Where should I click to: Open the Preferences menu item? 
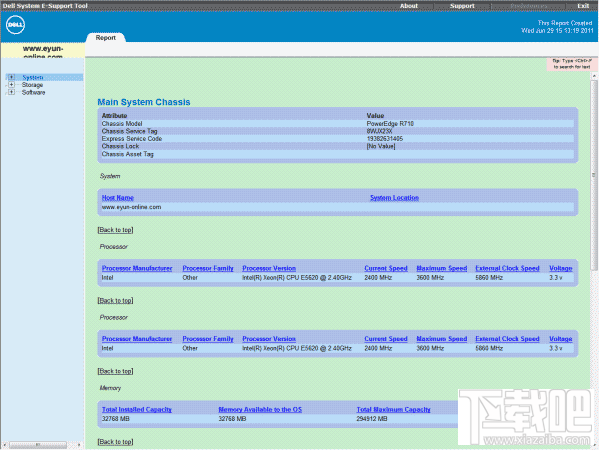pos(528,6)
